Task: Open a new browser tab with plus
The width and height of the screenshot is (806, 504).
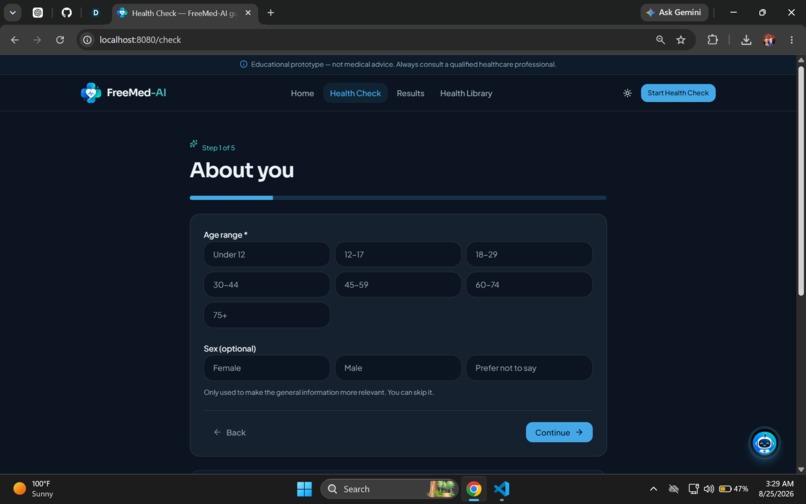Action: coord(270,13)
